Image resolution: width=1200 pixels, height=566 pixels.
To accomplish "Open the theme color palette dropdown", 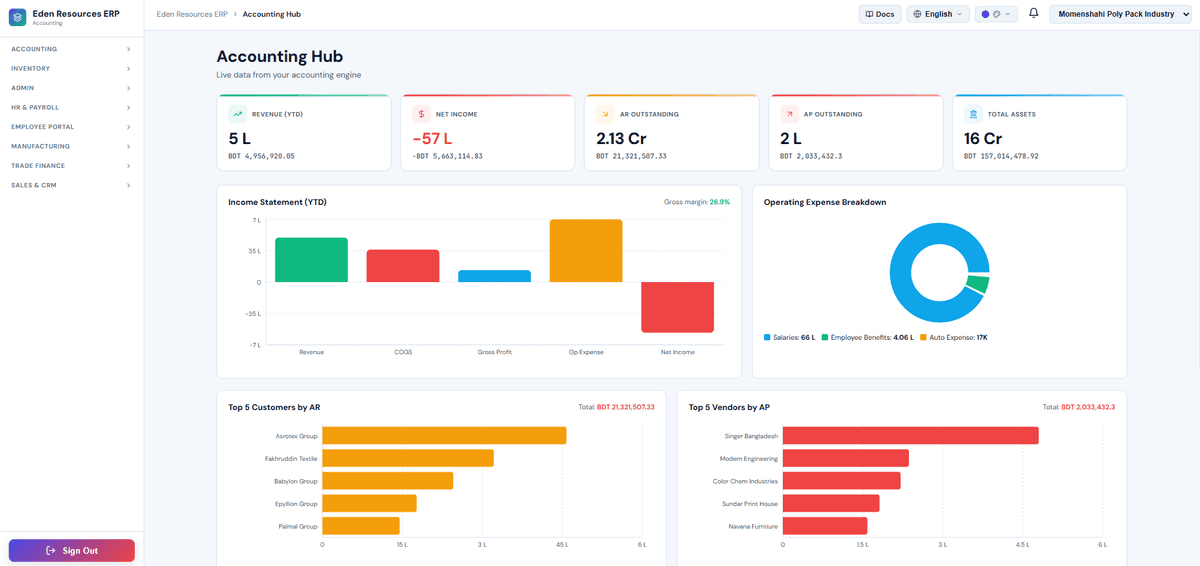I will click(996, 14).
